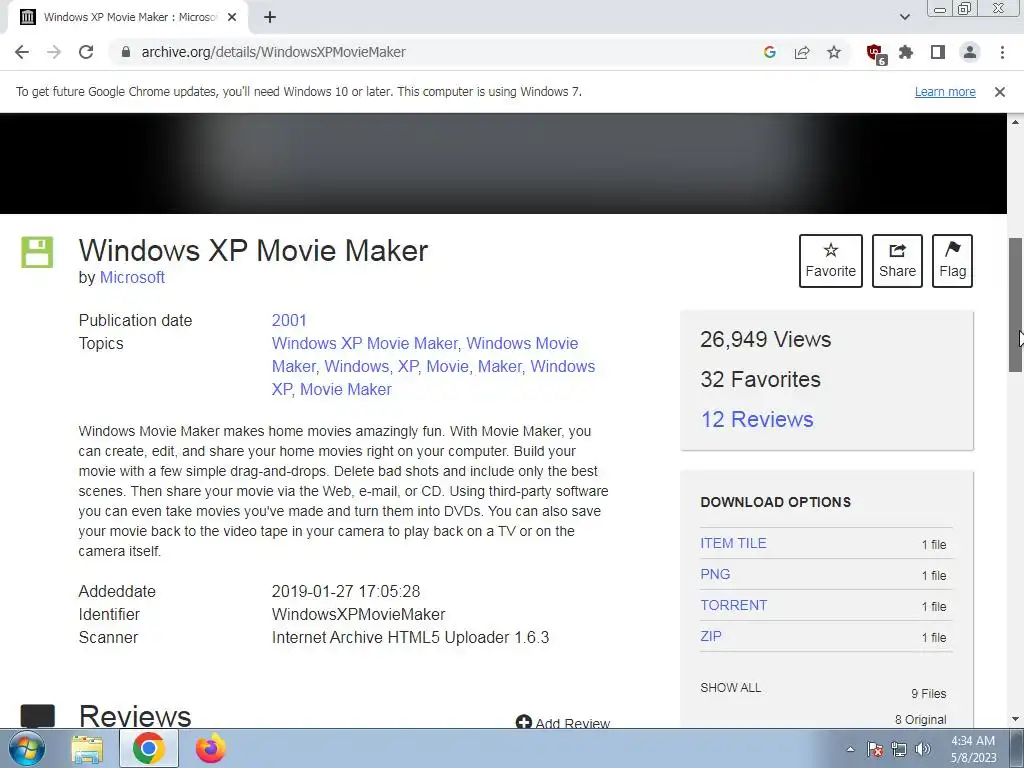Viewport: 1024px width, 768px height.
Task: Click the 26,949 Views text
Action: pos(765,340)
